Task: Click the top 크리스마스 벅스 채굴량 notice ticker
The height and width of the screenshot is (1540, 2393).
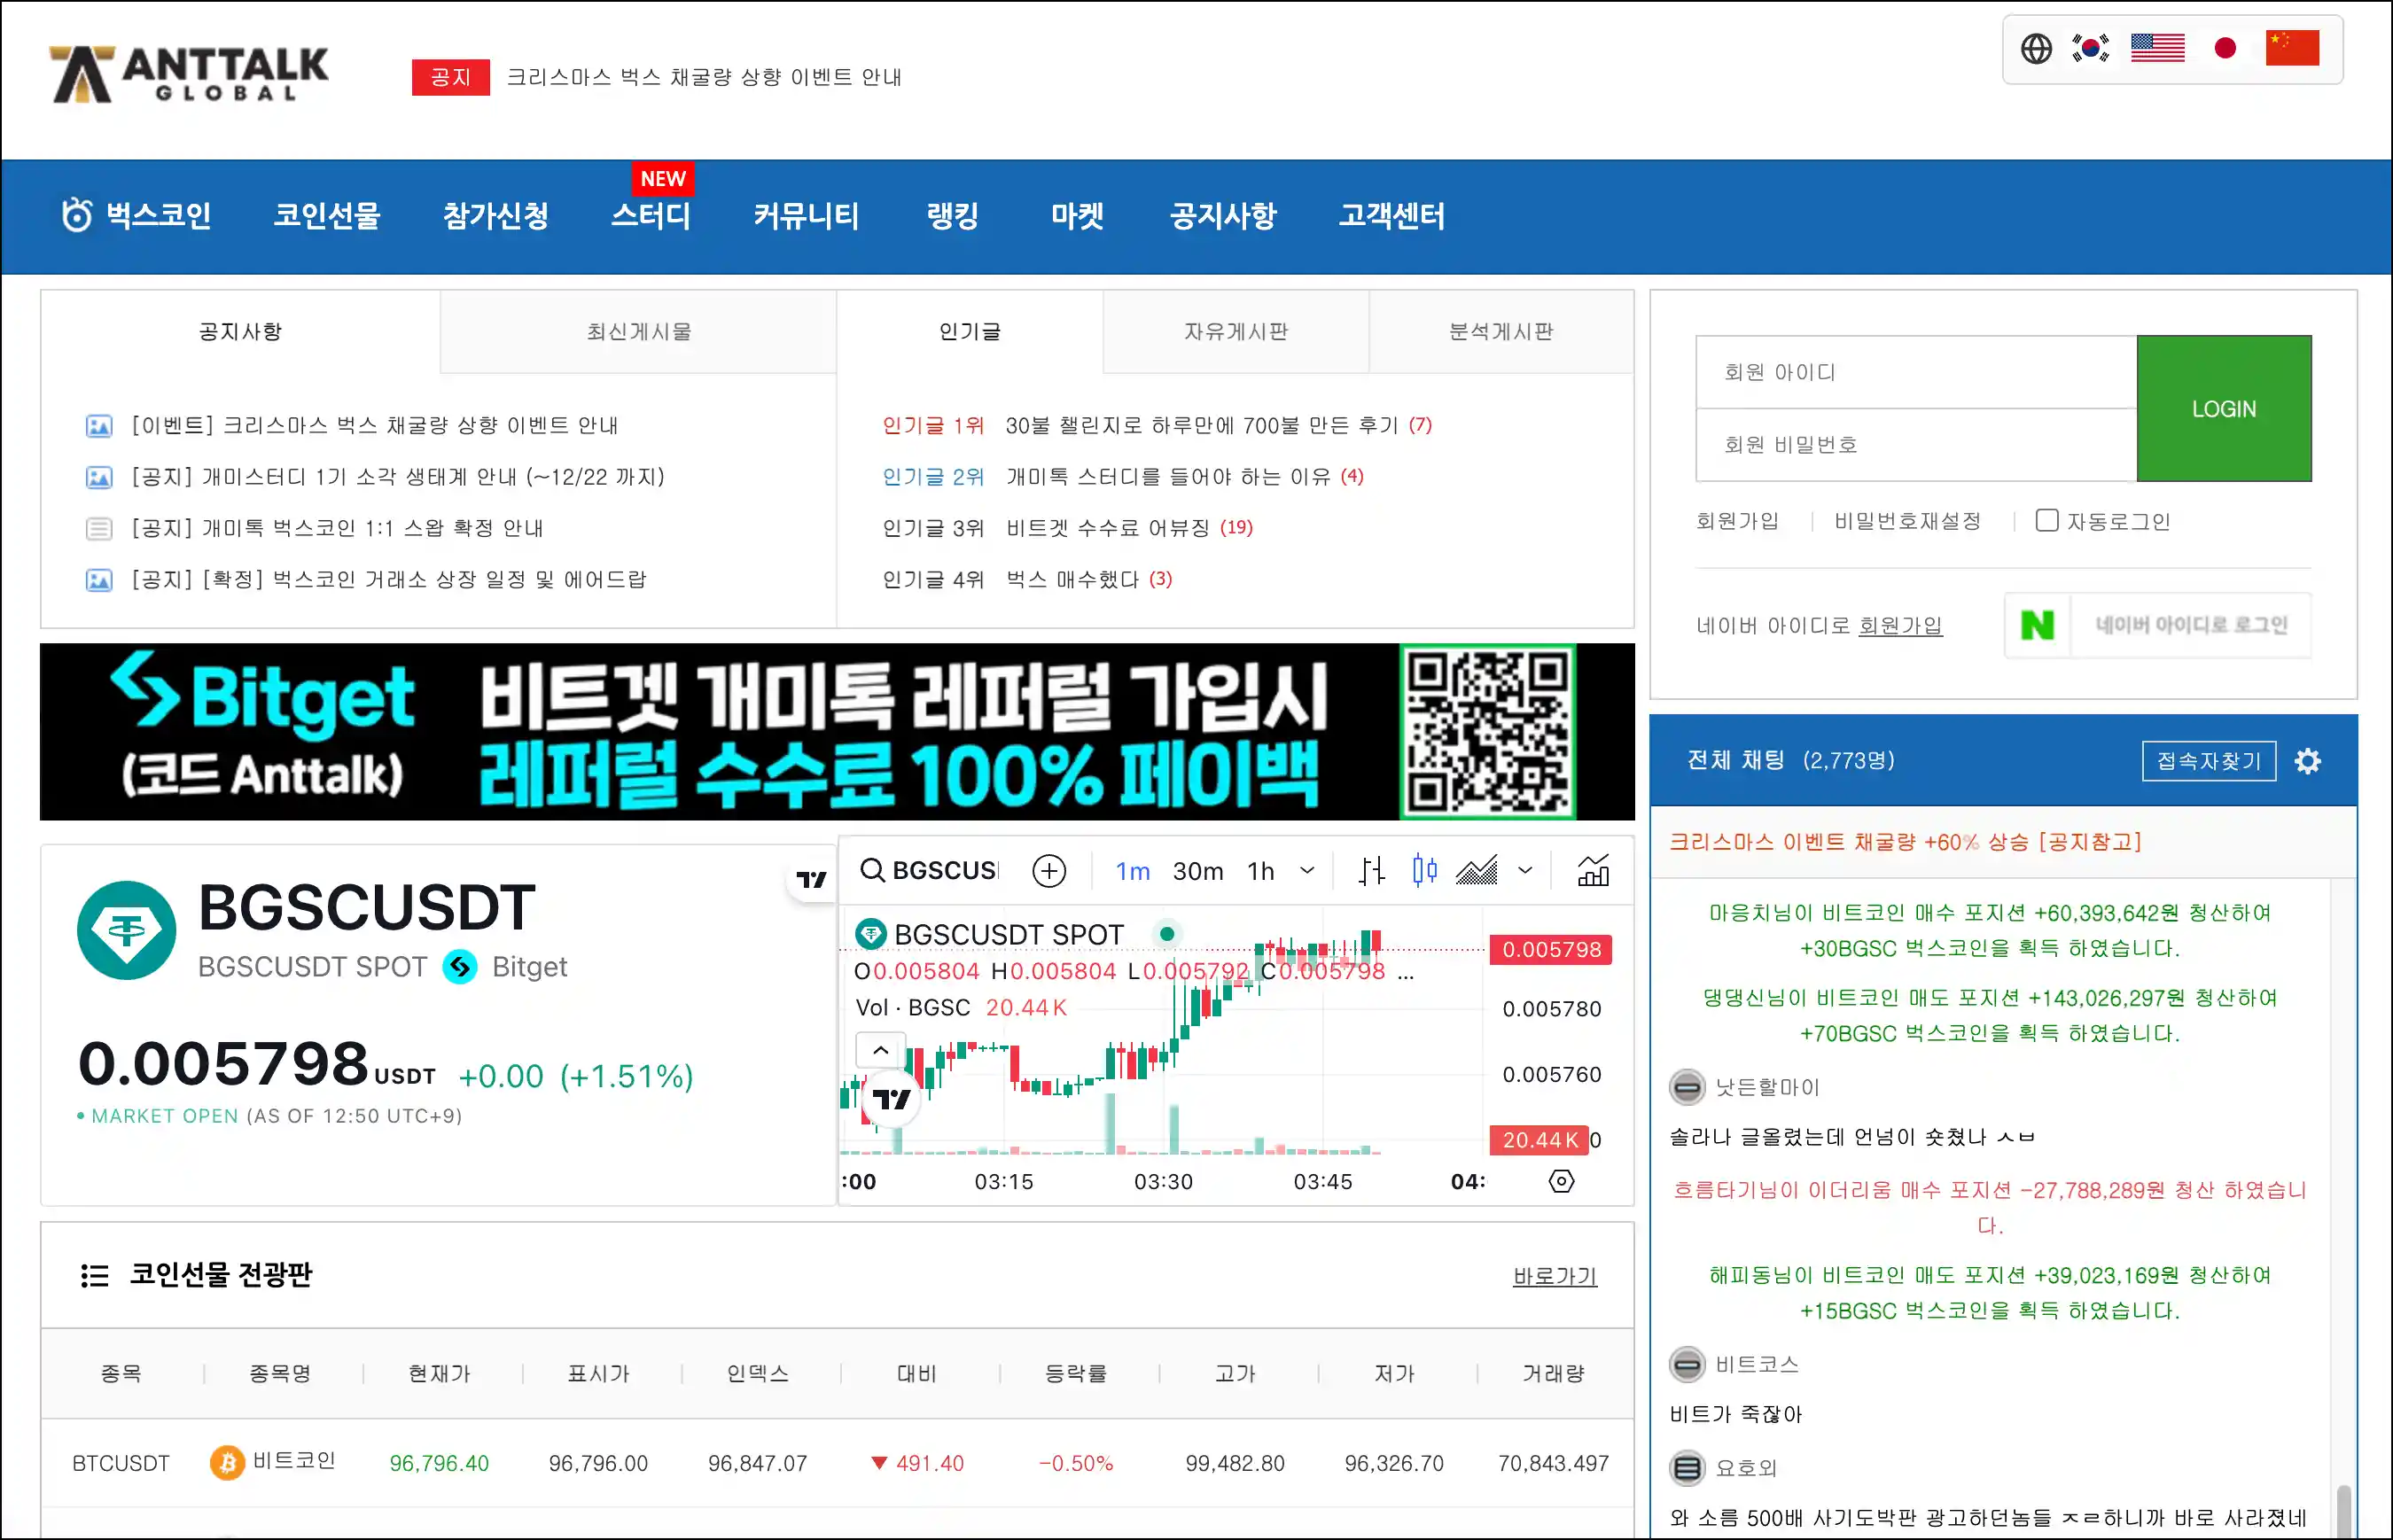Action: (704, 77)
